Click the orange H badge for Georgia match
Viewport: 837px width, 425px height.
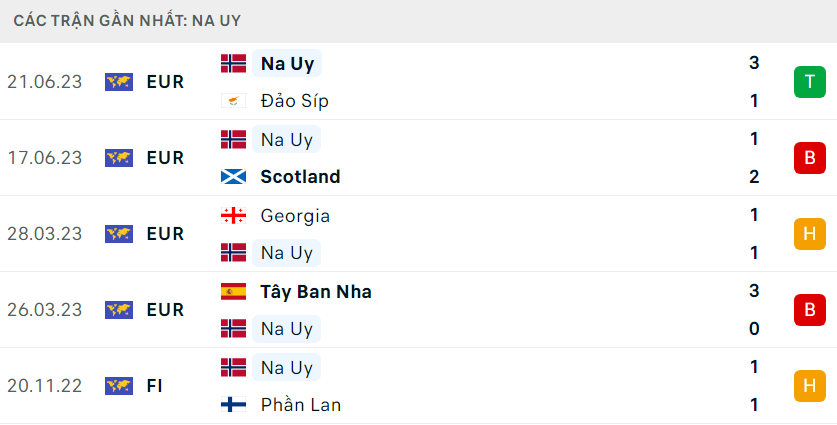[x=809, y=234]
